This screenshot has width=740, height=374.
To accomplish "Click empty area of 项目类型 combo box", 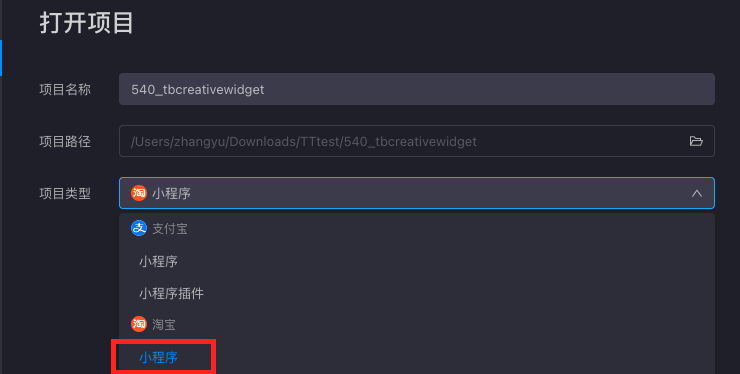I will pyautogui.click(x=439, y=193).
